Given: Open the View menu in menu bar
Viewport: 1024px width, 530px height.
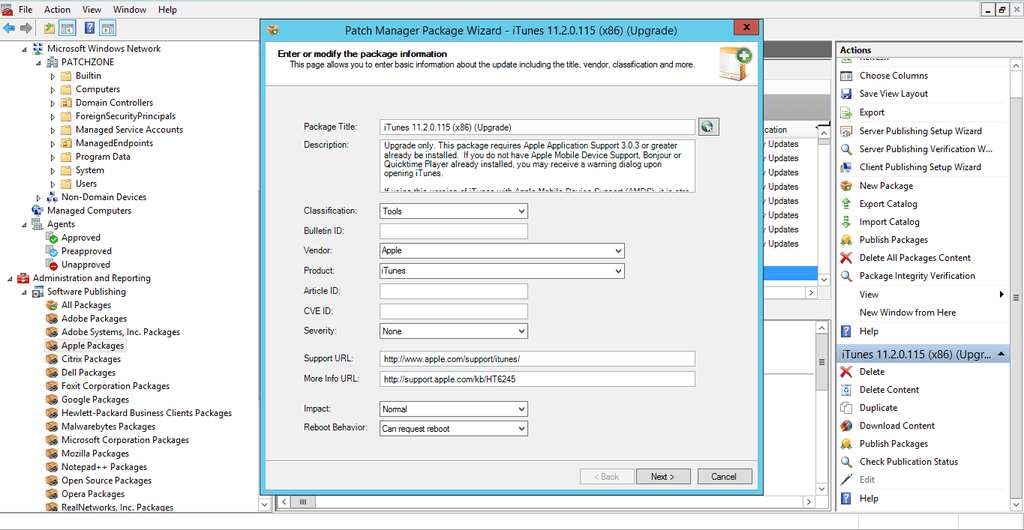Looking at the screenshot, I should (92, 10).
